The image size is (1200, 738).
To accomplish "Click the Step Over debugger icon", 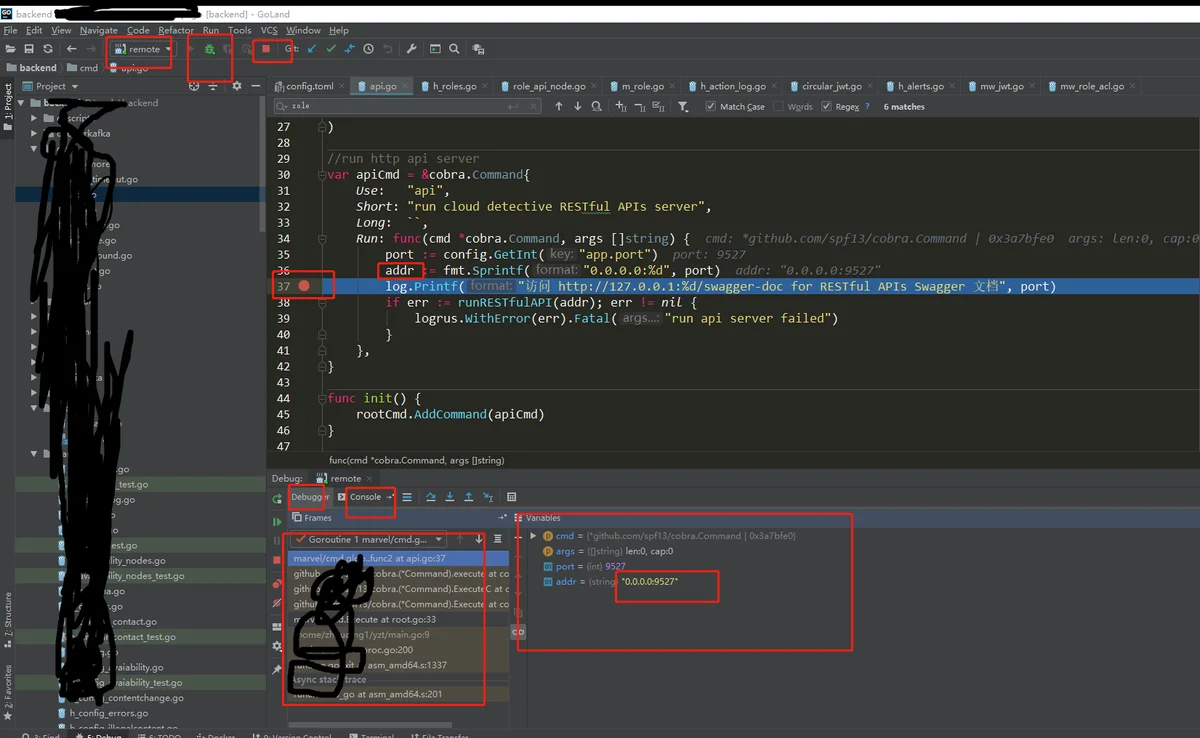I will tap(431, 497).
